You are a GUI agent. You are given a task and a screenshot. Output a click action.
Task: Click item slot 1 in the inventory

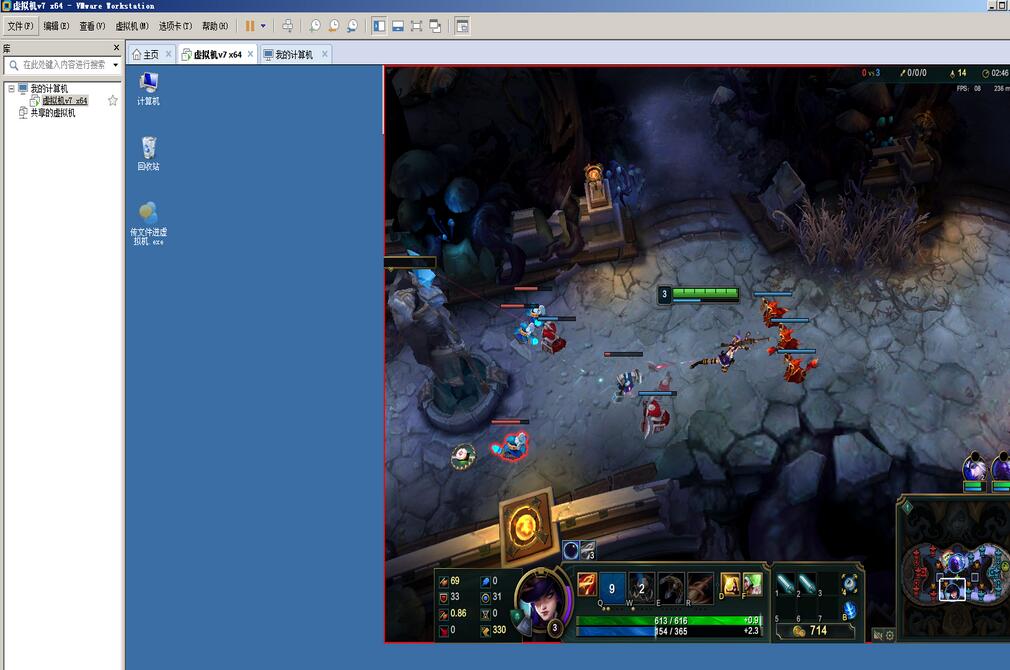[786, 584]
